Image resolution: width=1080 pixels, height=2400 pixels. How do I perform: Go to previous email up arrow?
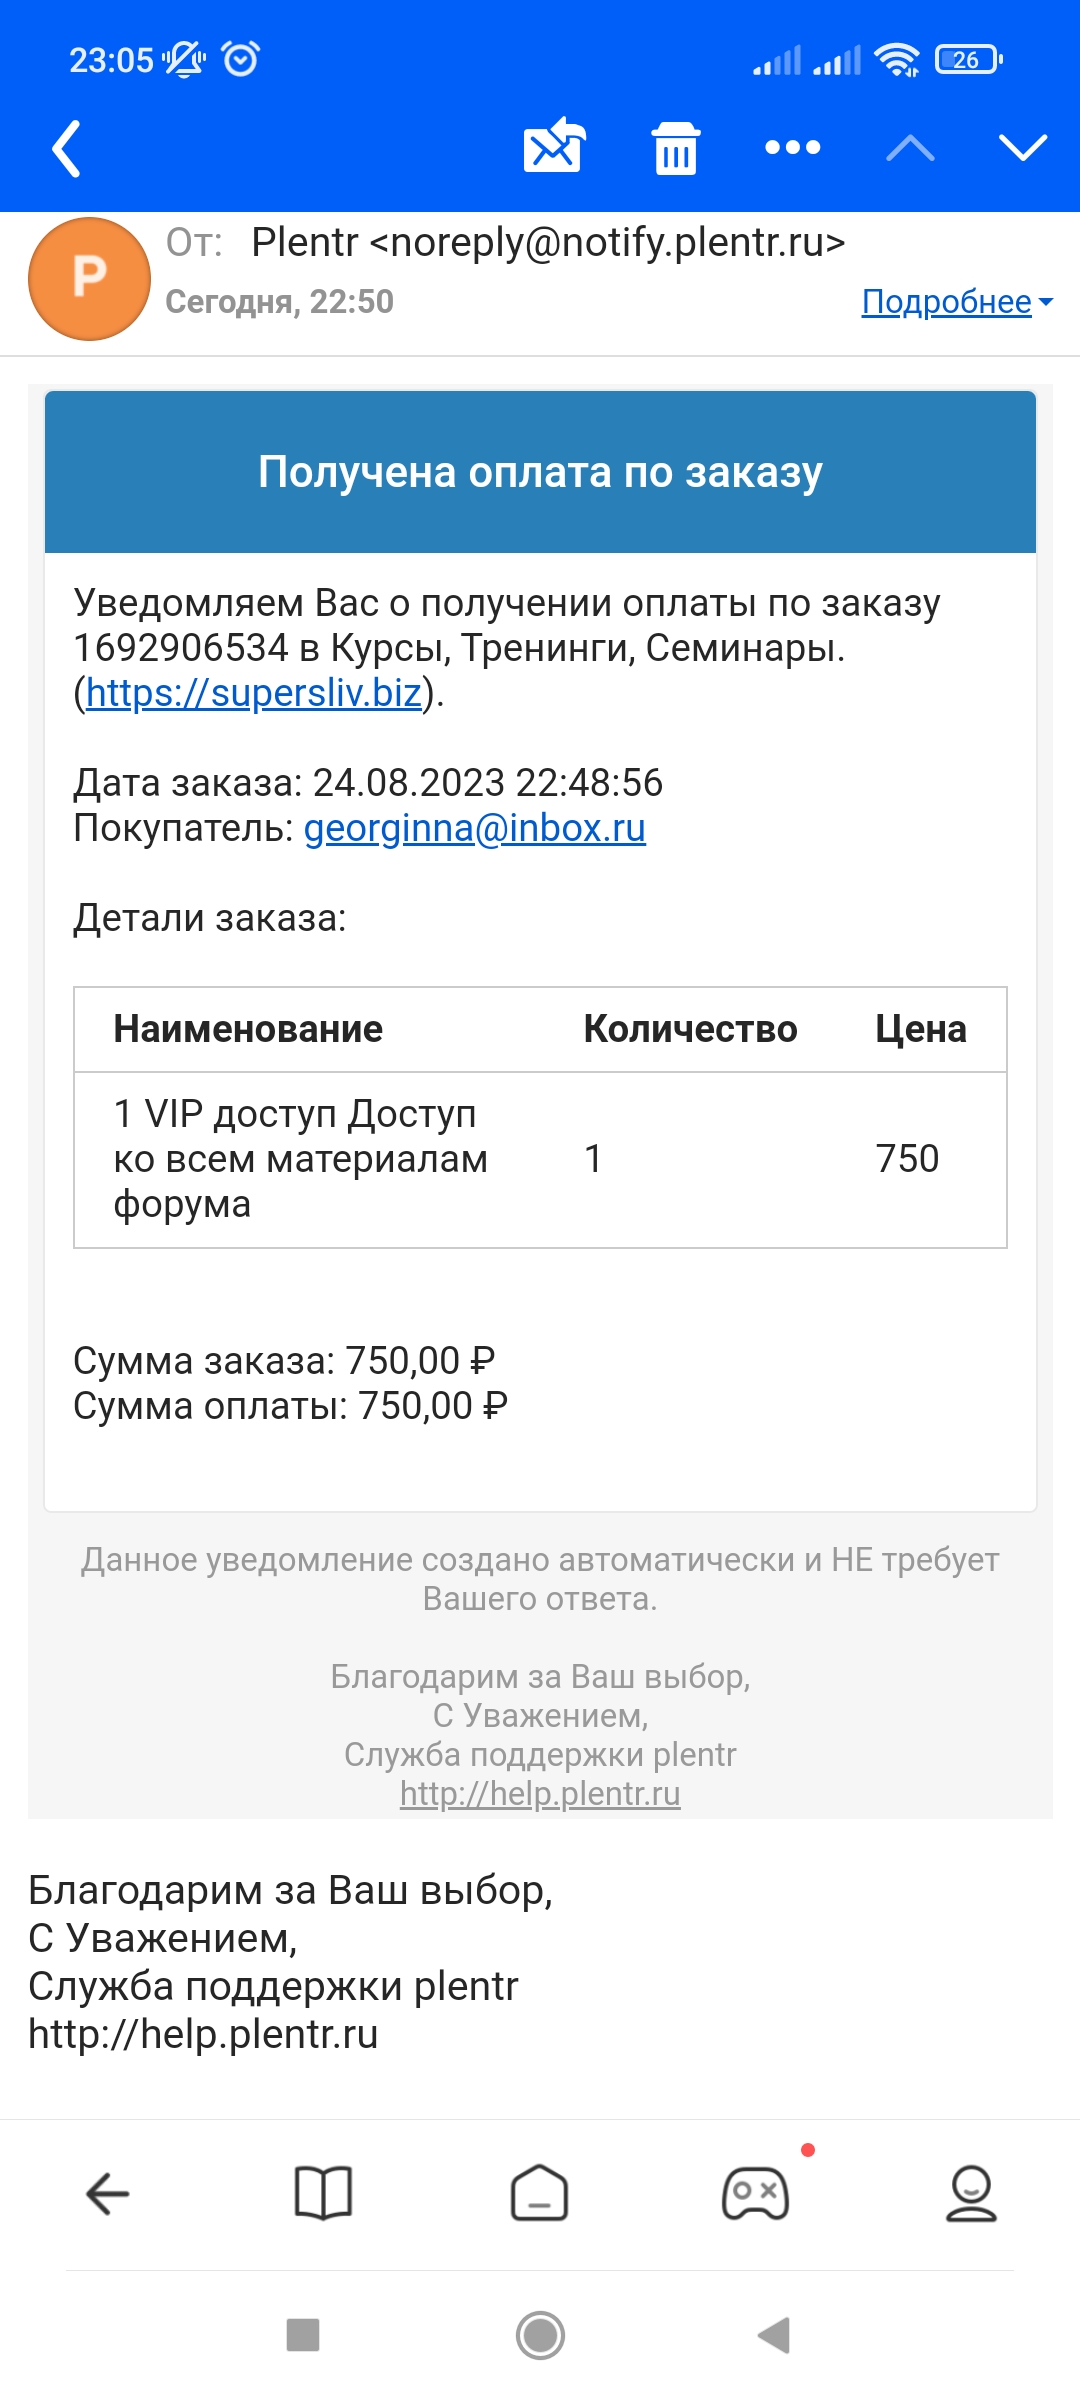pos(910,148)
